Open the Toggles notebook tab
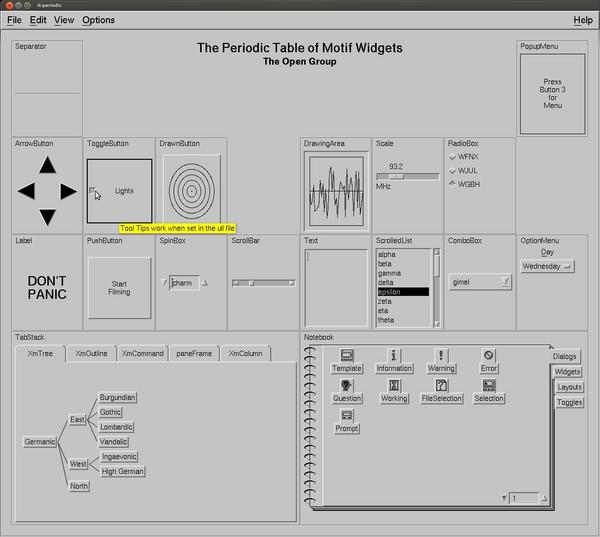This screenshot has width=600, height=537. pyautogui.click(x=569, y=402)
